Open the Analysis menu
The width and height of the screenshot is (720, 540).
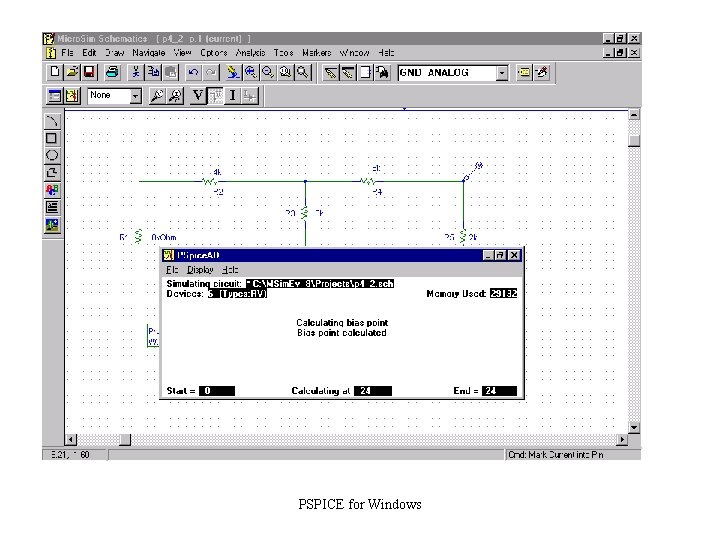pos(250,52)
